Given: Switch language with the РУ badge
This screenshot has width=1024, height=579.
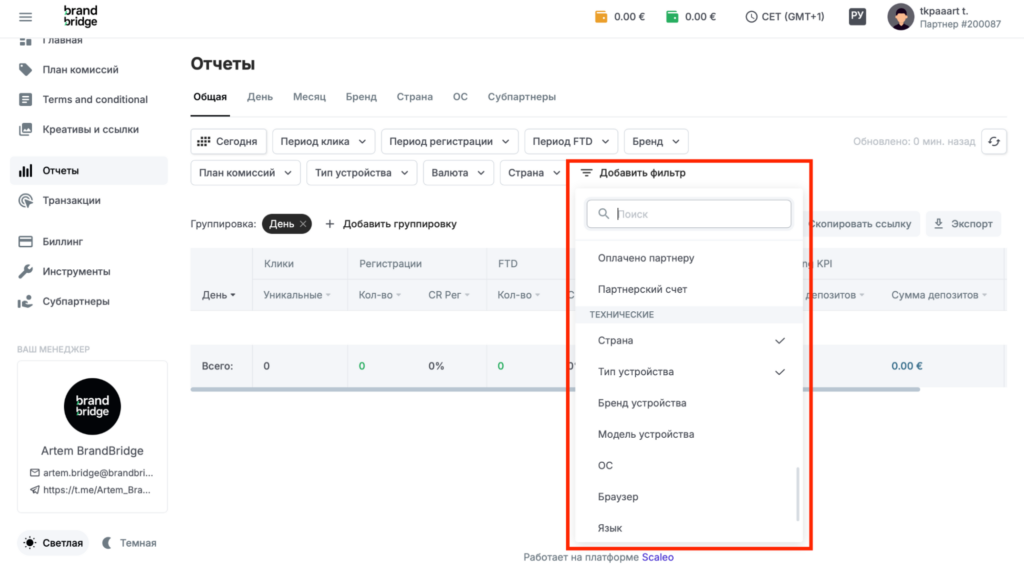Looking at the screenshot, I should [x=857, y=16].
